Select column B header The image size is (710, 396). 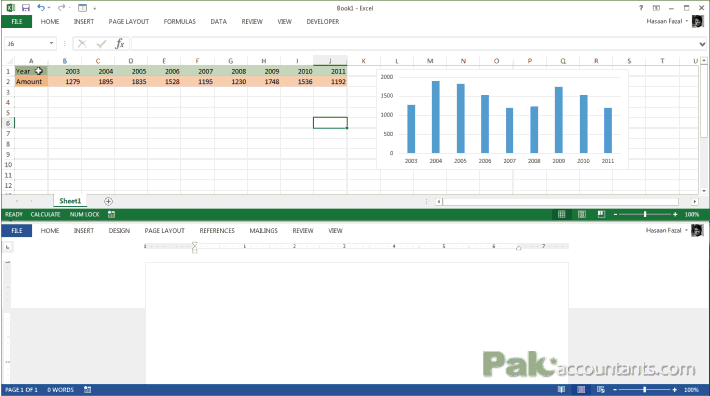[65, 61]
